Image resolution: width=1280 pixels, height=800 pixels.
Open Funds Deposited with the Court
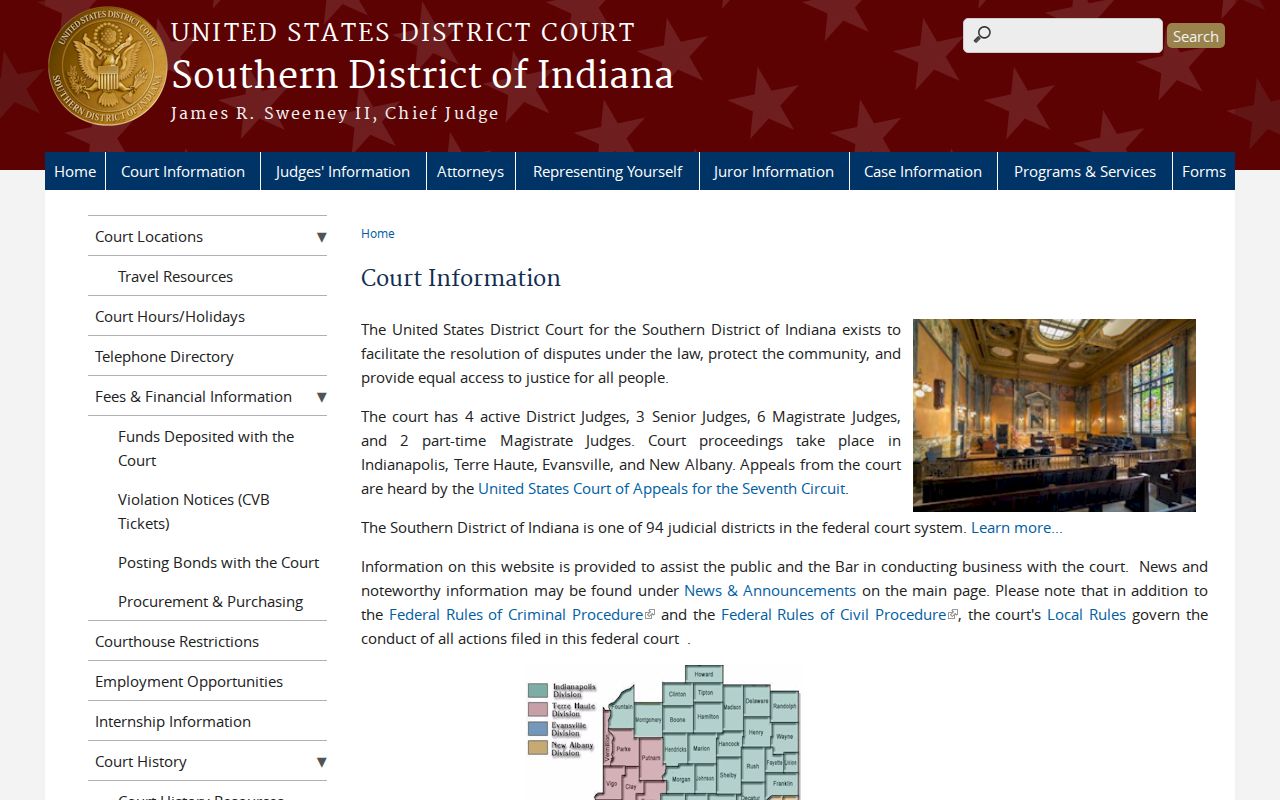206,448
